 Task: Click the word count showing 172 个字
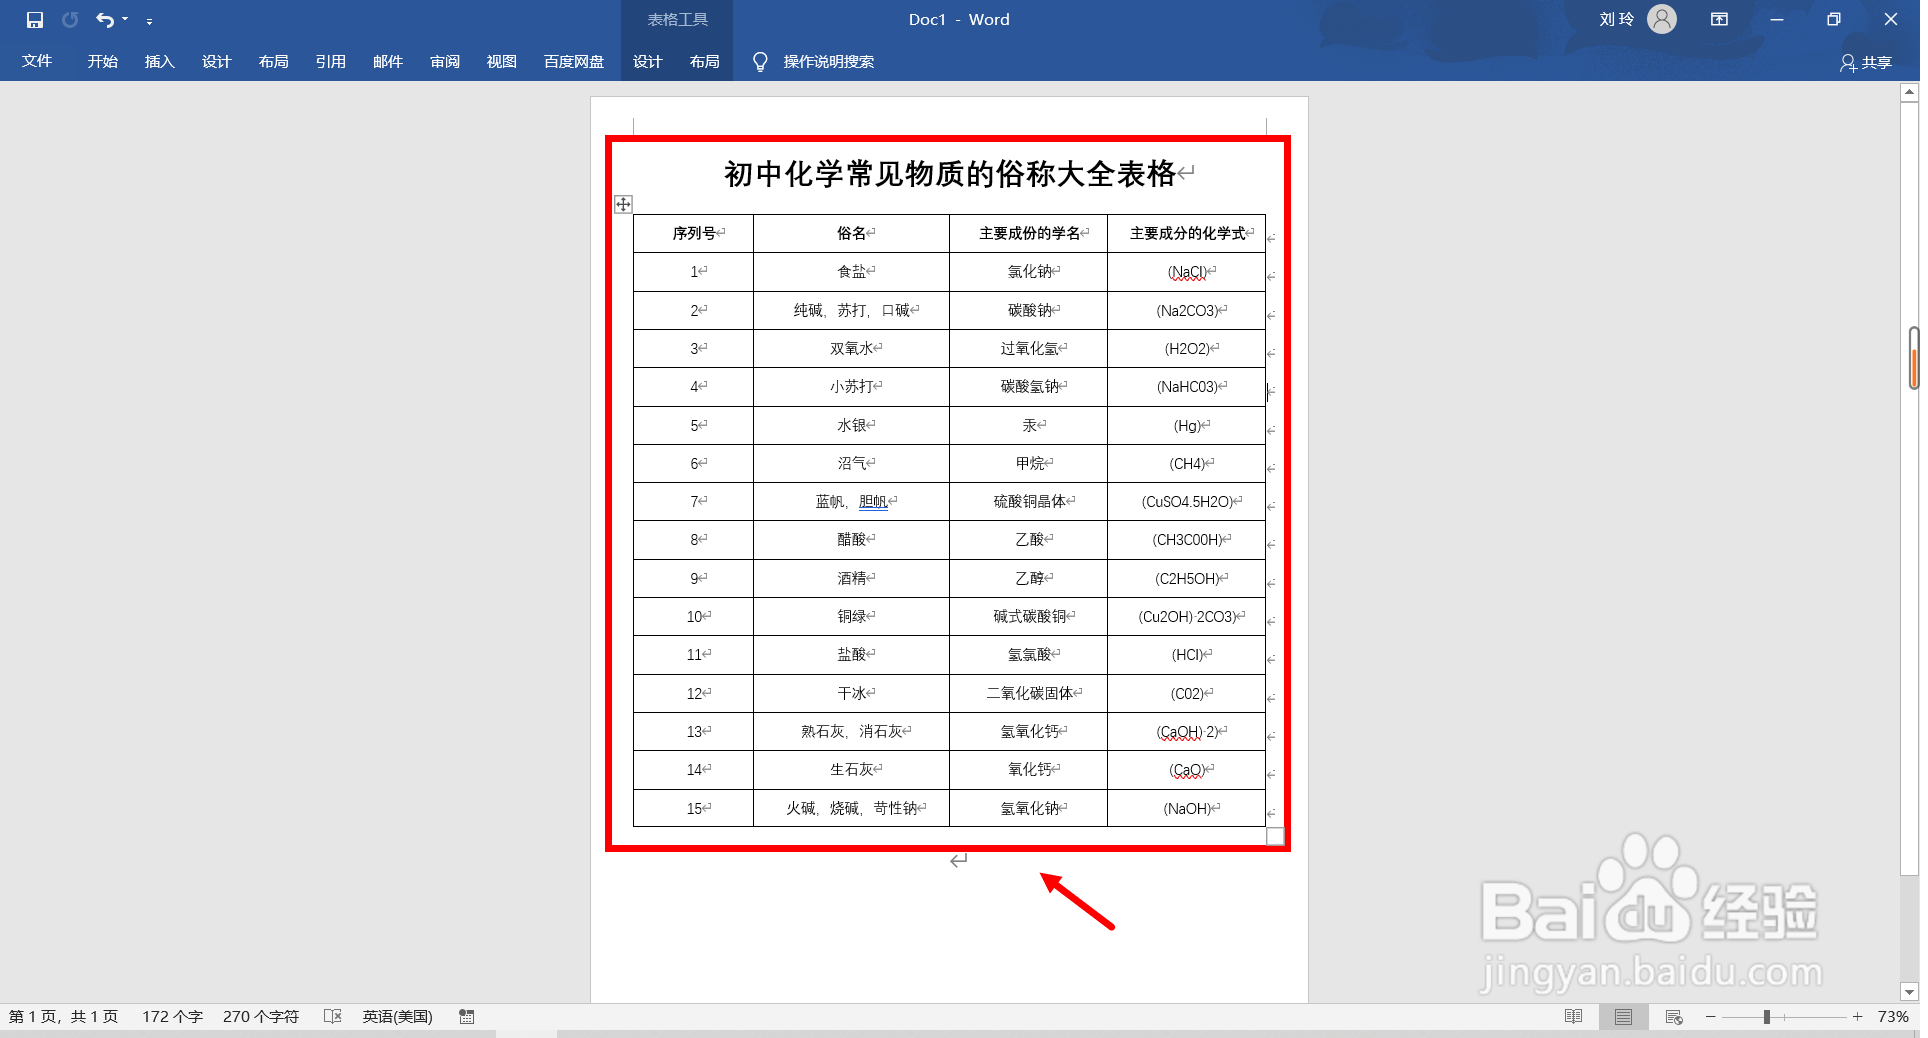(x=171, y=1016)
